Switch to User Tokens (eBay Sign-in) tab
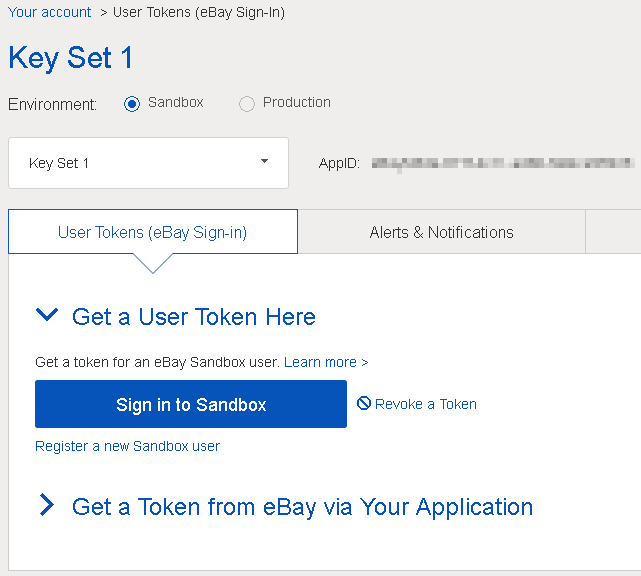 click(153, 232)
